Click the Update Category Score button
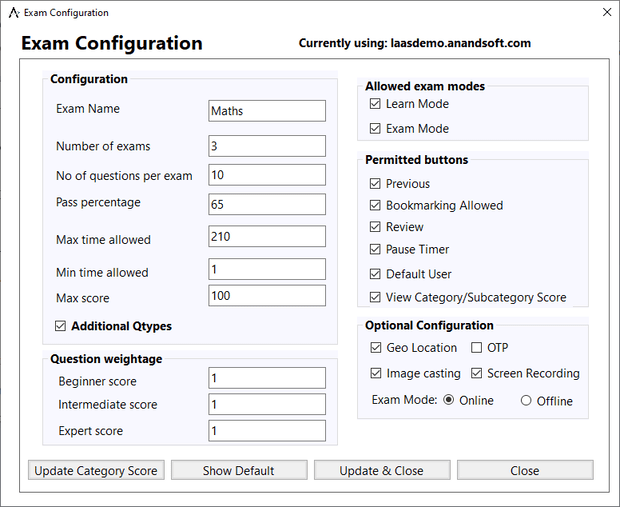This screenshot has width=620, height=507. [96, 470]
